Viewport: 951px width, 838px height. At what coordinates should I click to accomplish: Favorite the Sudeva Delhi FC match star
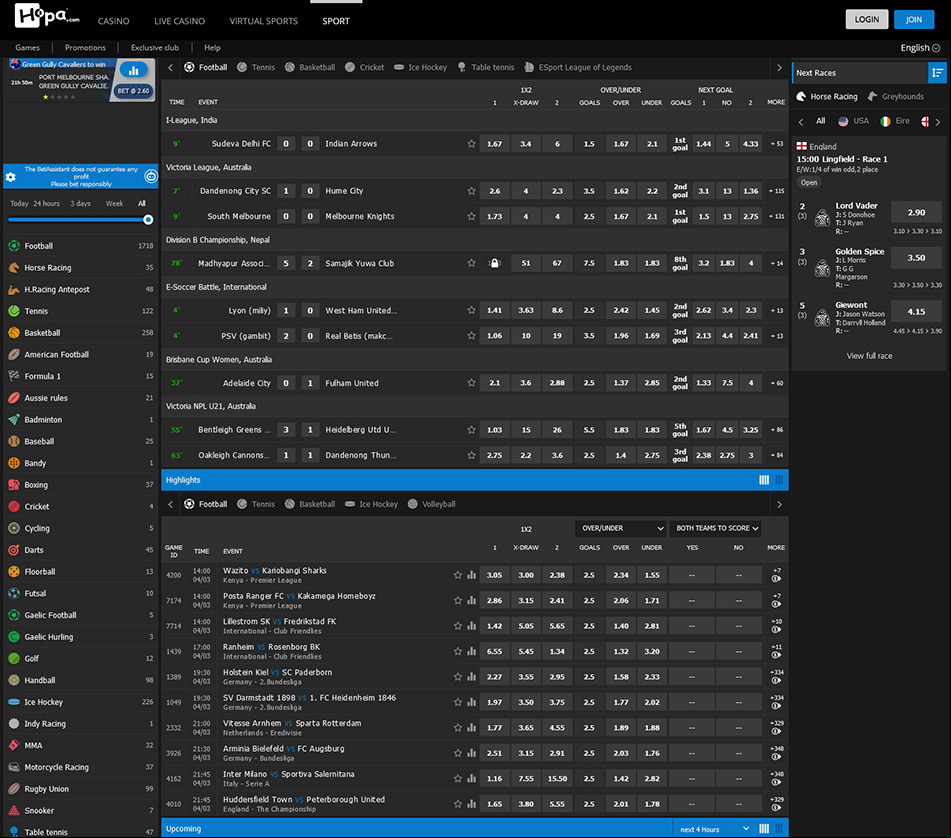[x=471, y=144]
